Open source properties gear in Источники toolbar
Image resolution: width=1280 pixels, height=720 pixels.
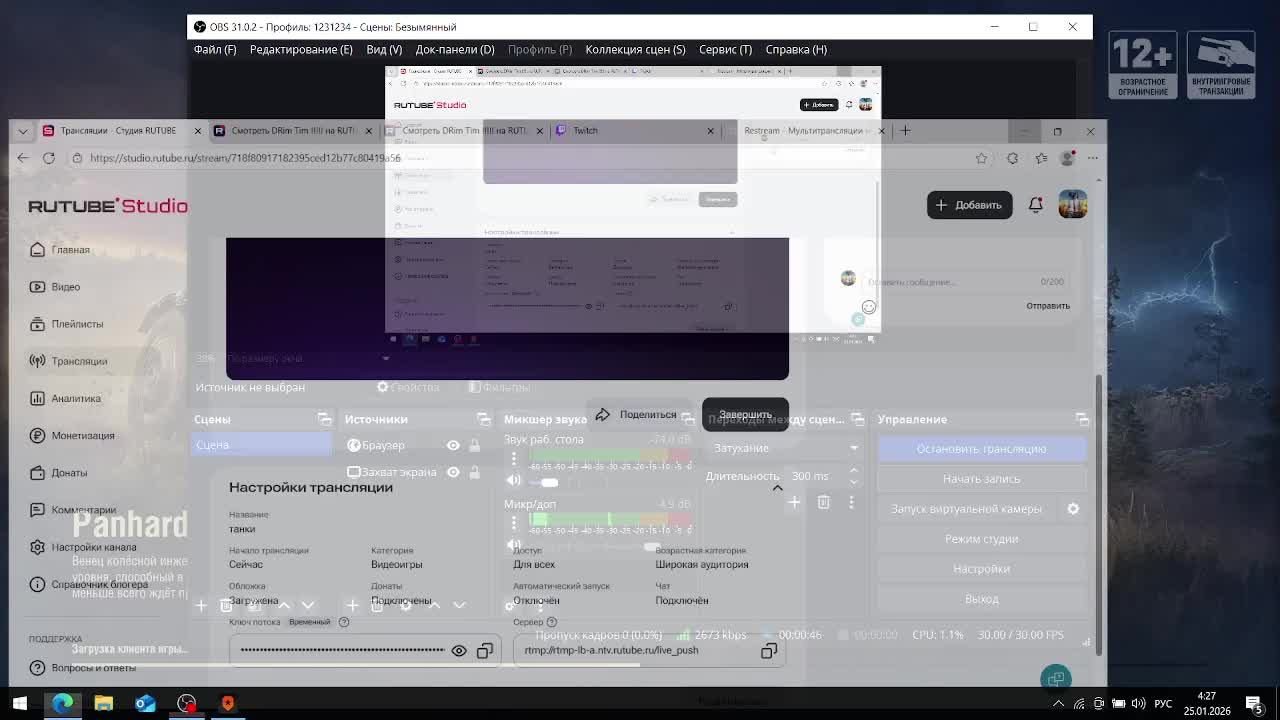click(406, 605)
